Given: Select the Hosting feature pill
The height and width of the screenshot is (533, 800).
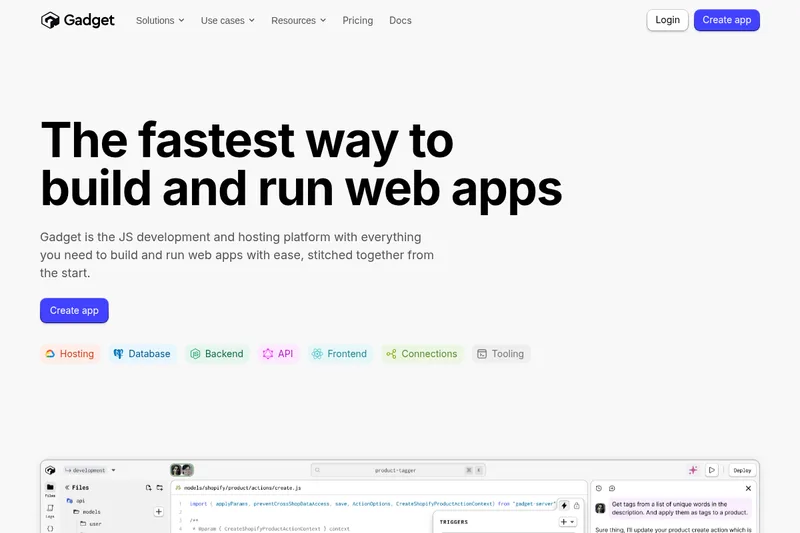Looking at the screenshot, I should click(70, 353).
